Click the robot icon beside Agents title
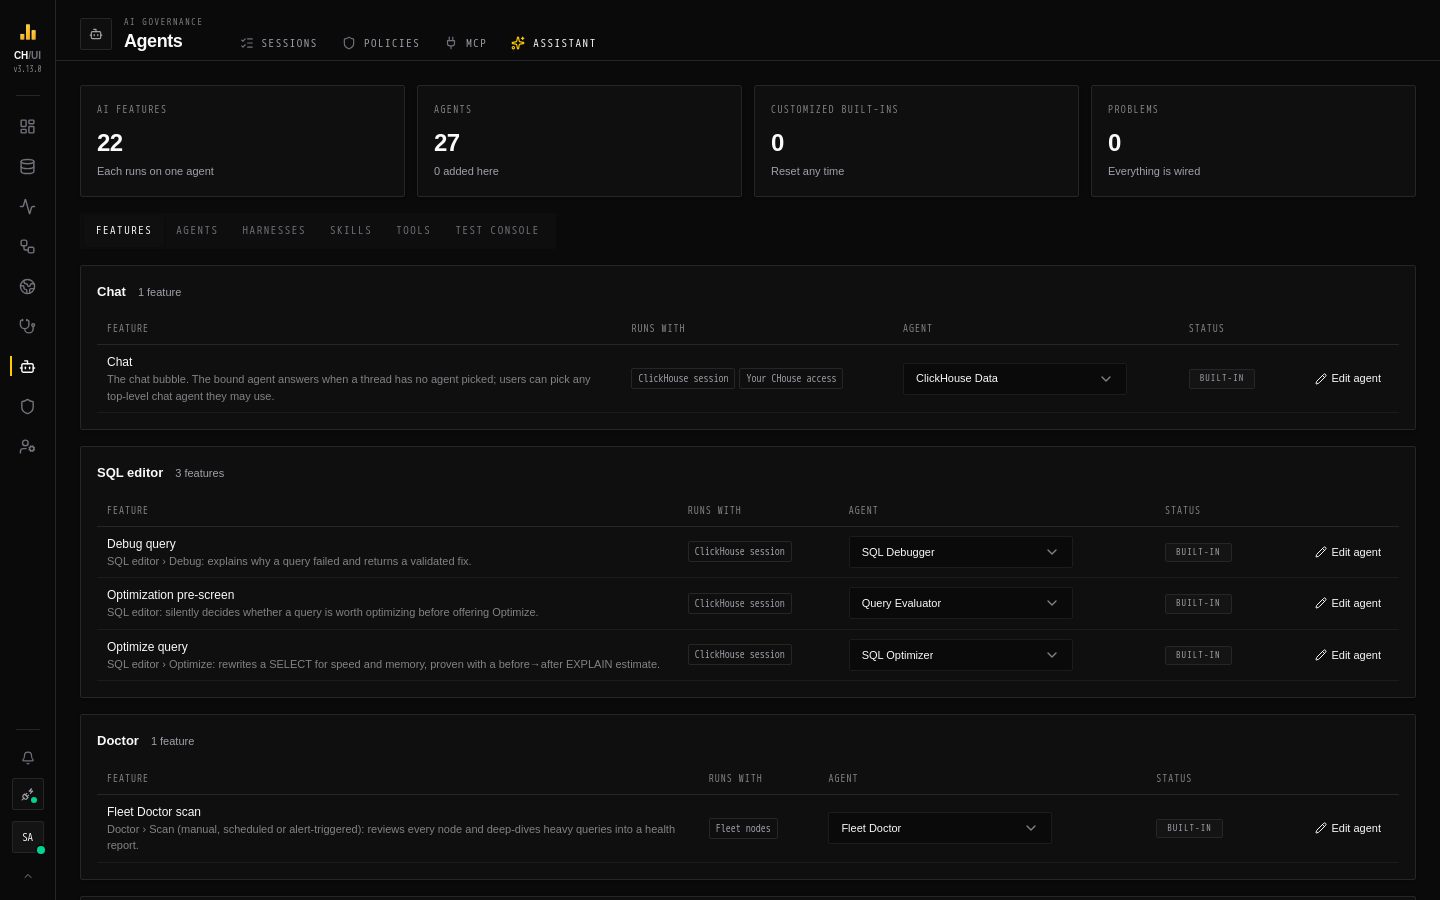Viewport: 1440px width, 900px height. click(x=96, y=34)
